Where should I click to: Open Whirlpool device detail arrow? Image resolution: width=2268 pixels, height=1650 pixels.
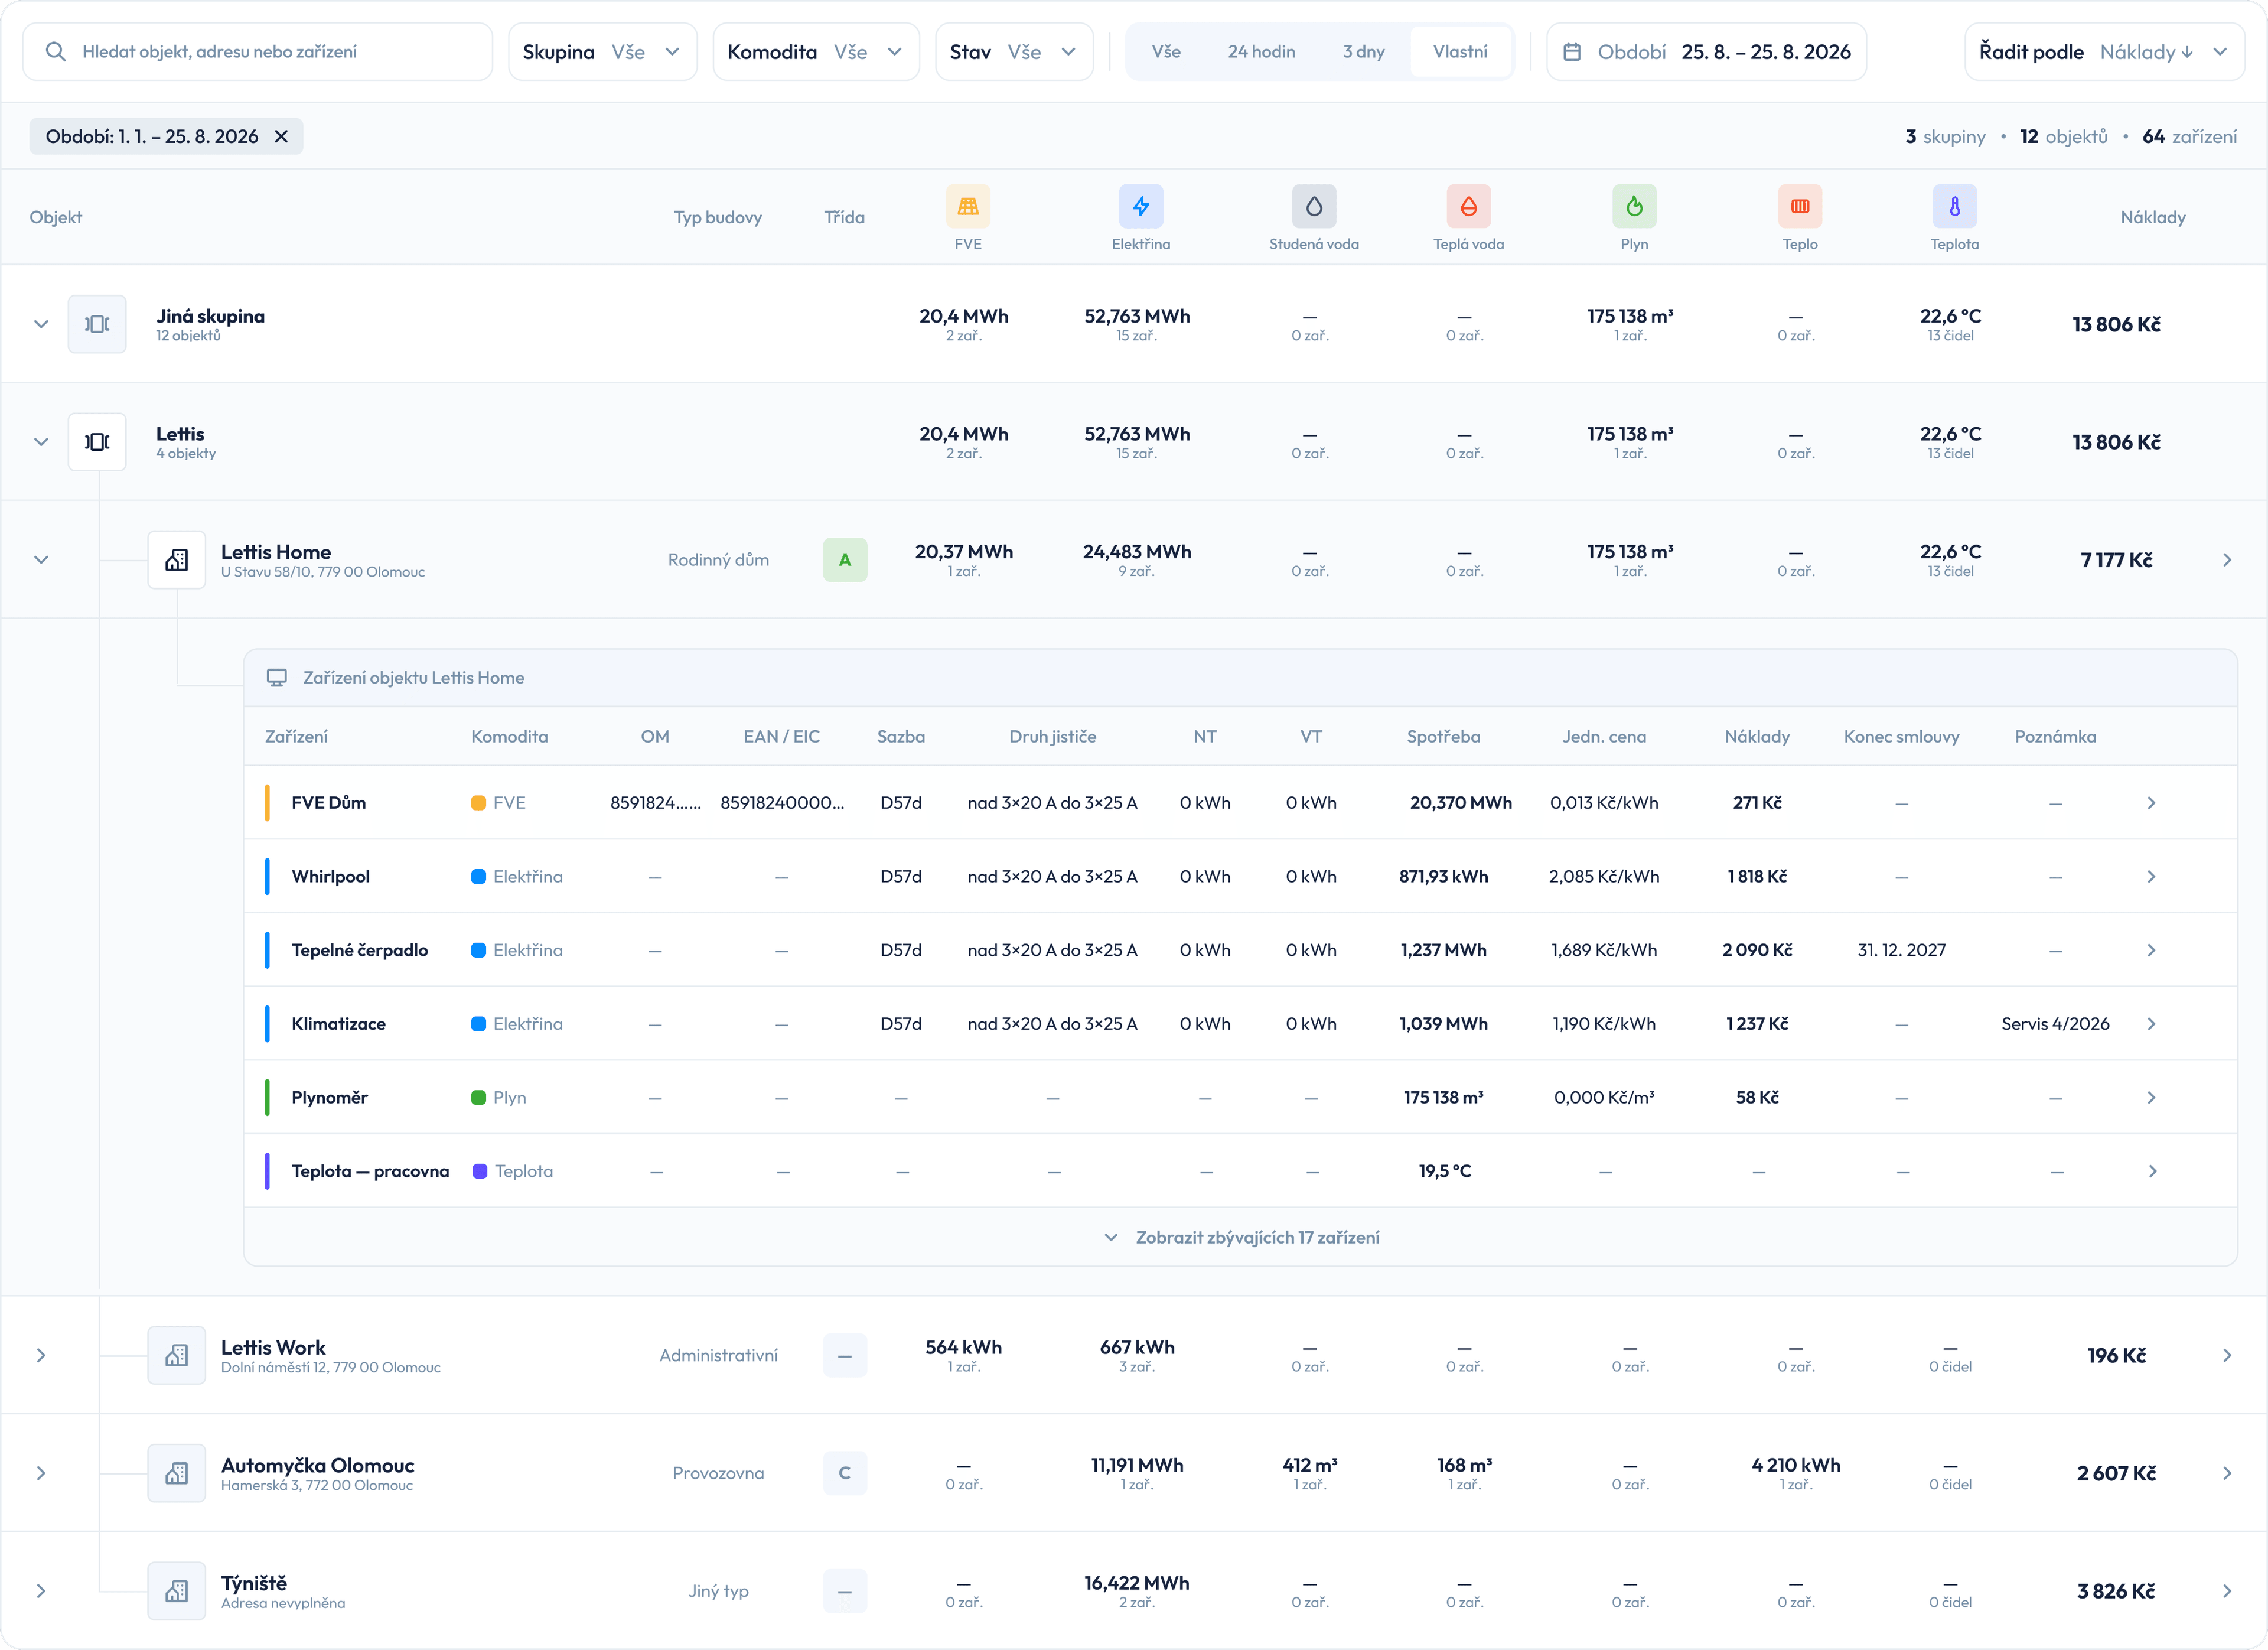tap(2151, 877)
